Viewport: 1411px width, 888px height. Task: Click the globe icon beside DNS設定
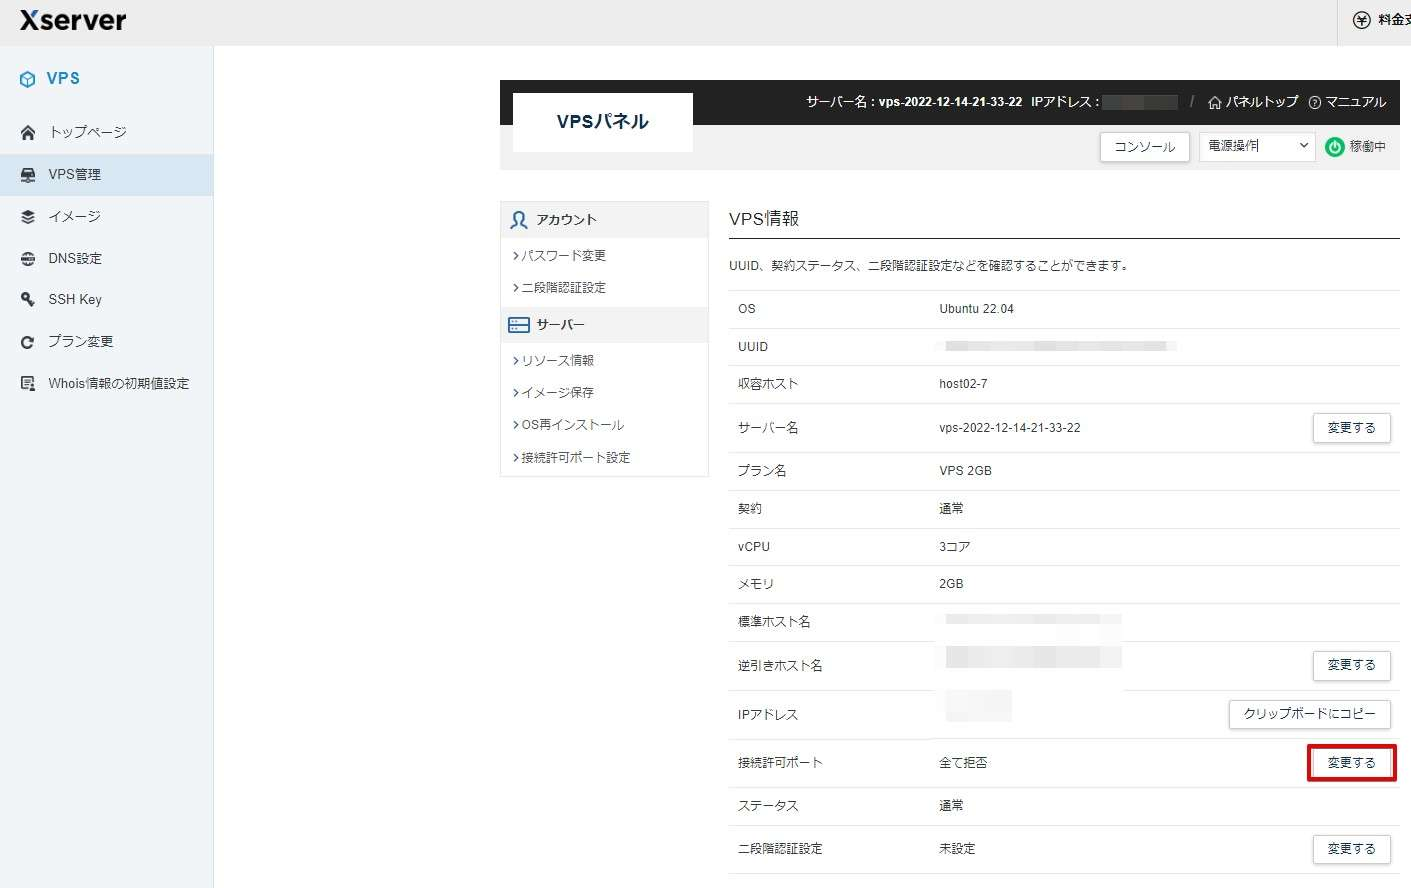pos(28,258)
